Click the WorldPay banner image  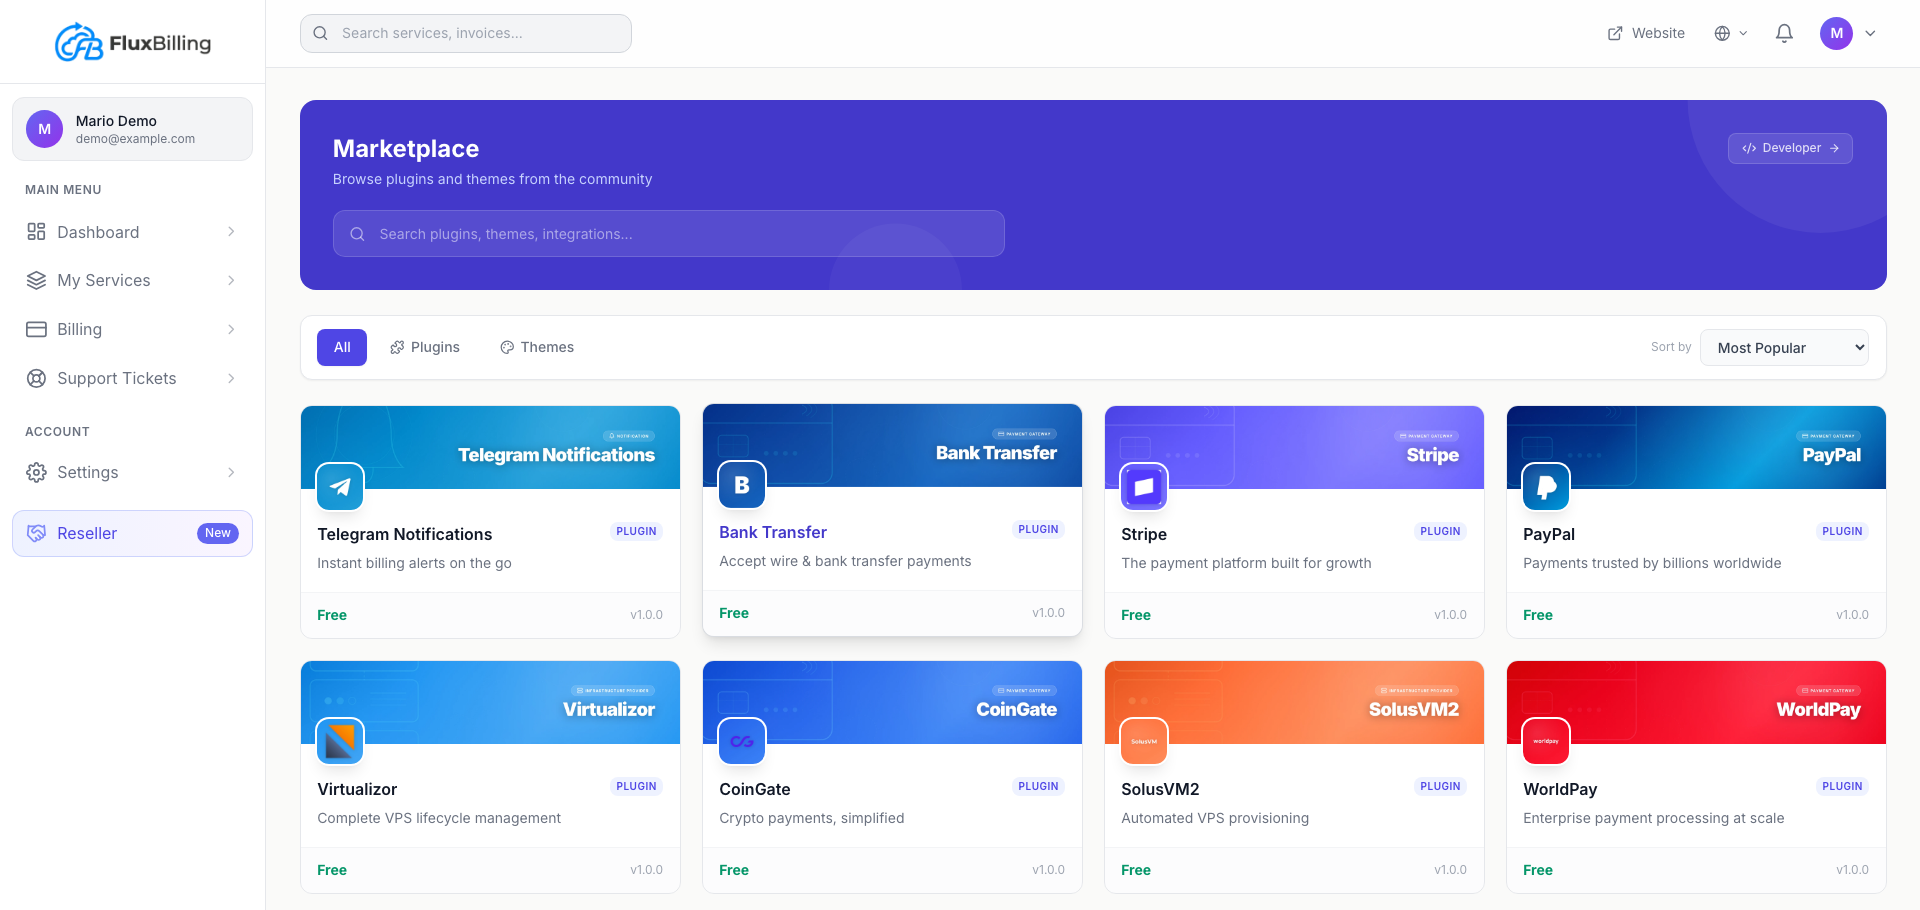(x=1696, y=702)
